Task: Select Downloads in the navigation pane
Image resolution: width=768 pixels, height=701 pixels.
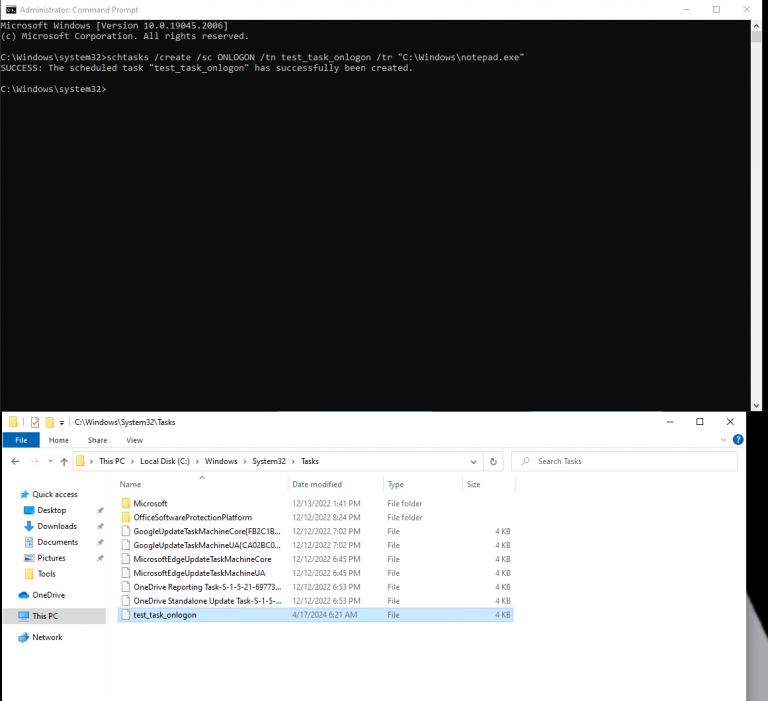Action: click(57, 526)
